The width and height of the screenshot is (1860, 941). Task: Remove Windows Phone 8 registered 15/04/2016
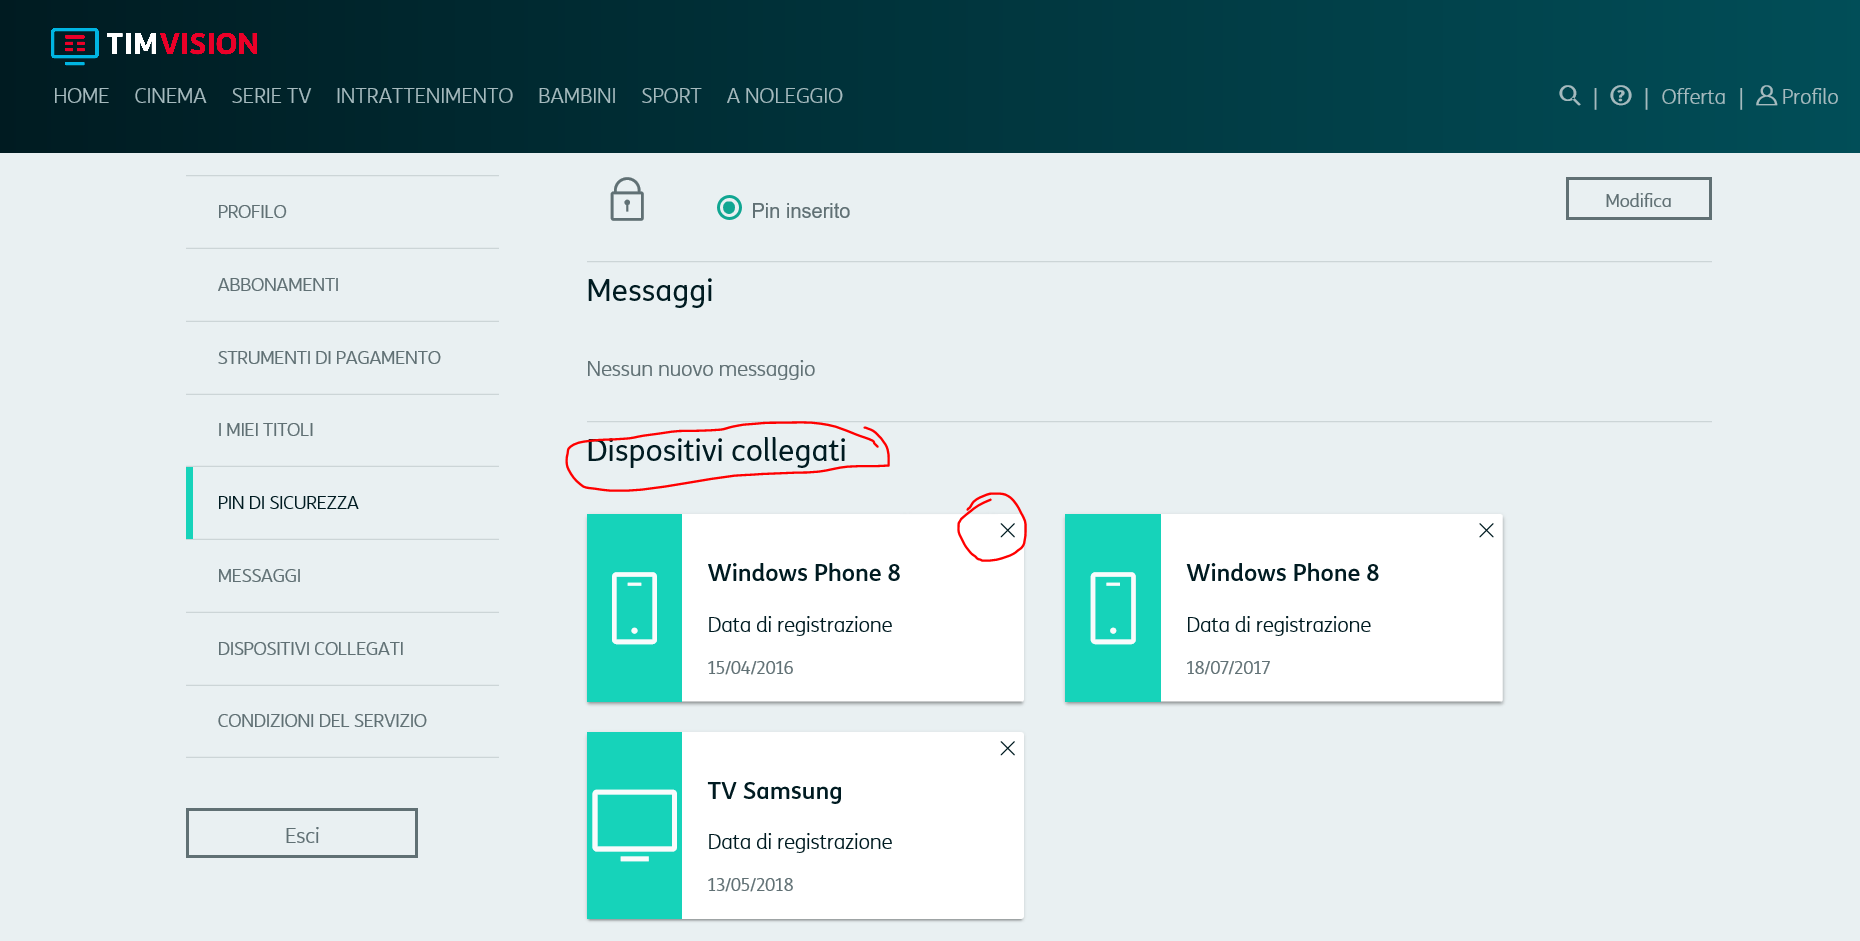tap(1007, 531)
